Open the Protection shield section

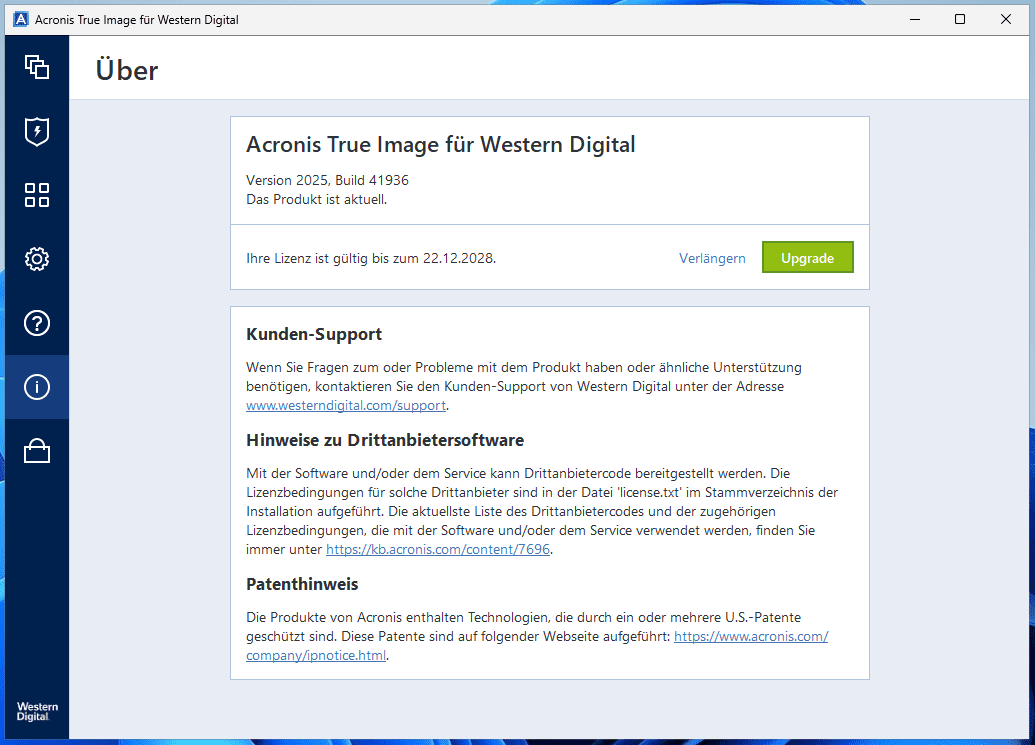tap(37, 131)
